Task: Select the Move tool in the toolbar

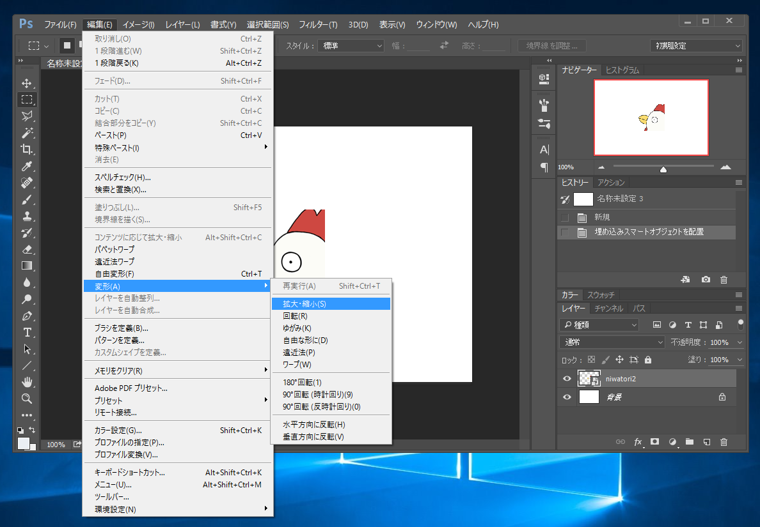Action: (x=28, y=83)
